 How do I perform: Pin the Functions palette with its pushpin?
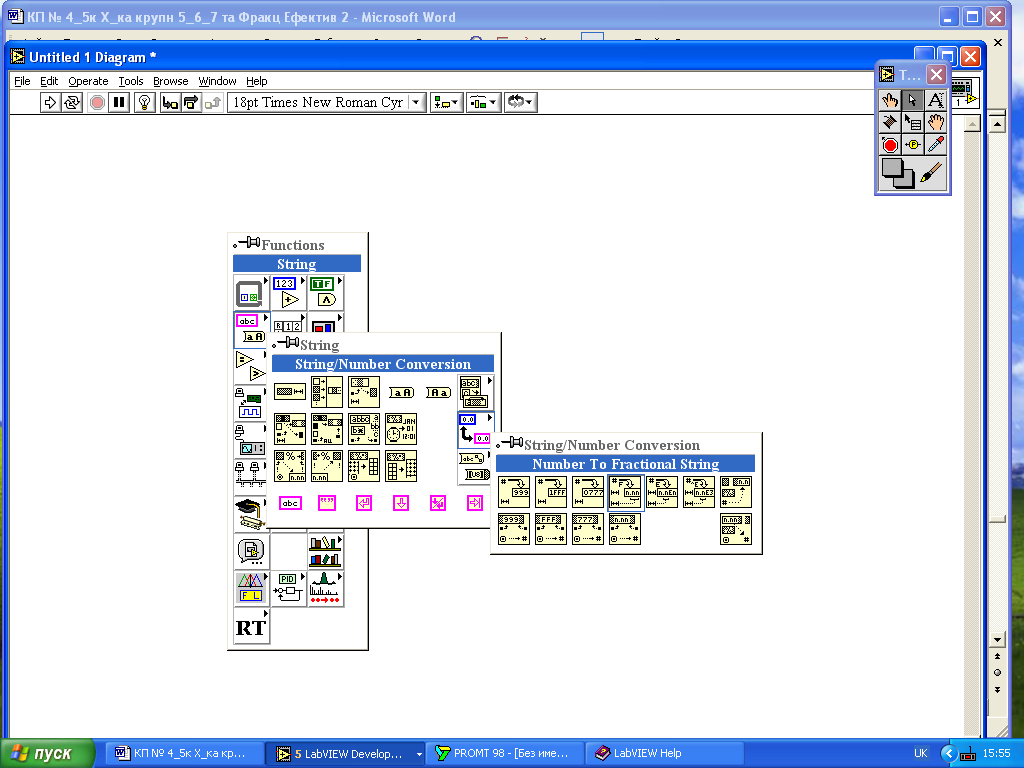(247, 244)
